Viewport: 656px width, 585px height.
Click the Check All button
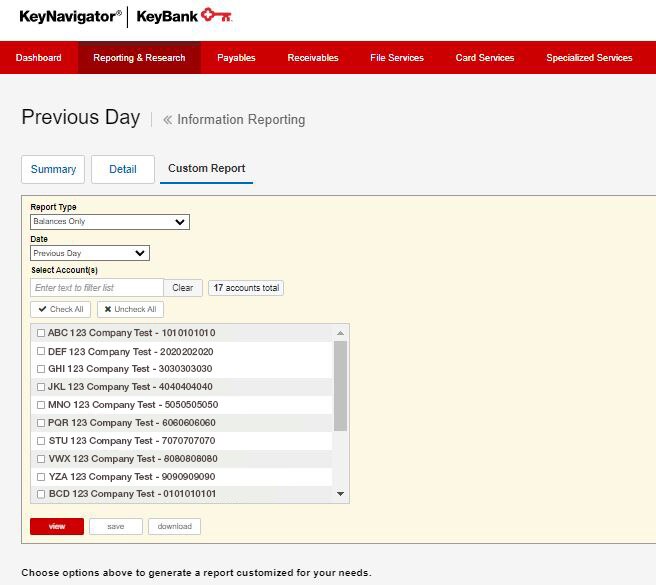(x=61, y=310)
